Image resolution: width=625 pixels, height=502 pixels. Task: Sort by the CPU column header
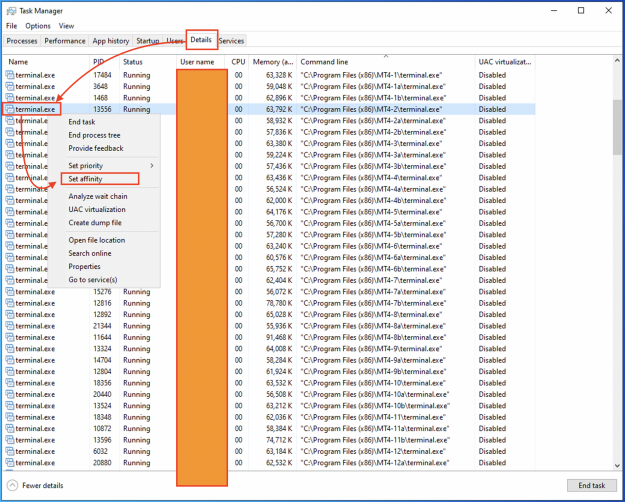238,62
